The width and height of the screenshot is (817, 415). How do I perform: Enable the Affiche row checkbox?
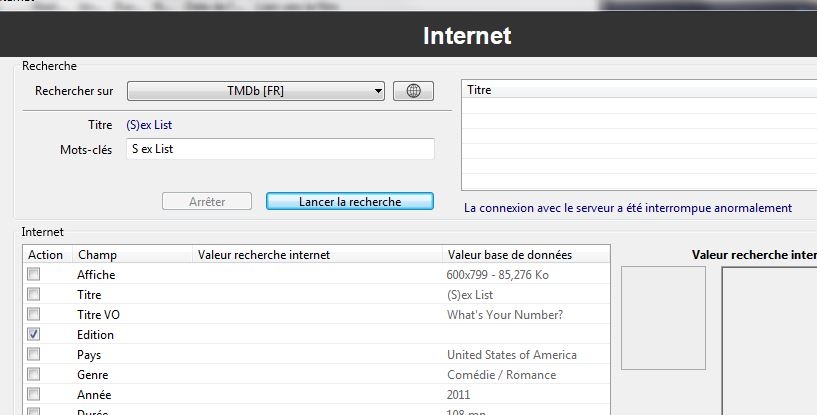point(34,275)
